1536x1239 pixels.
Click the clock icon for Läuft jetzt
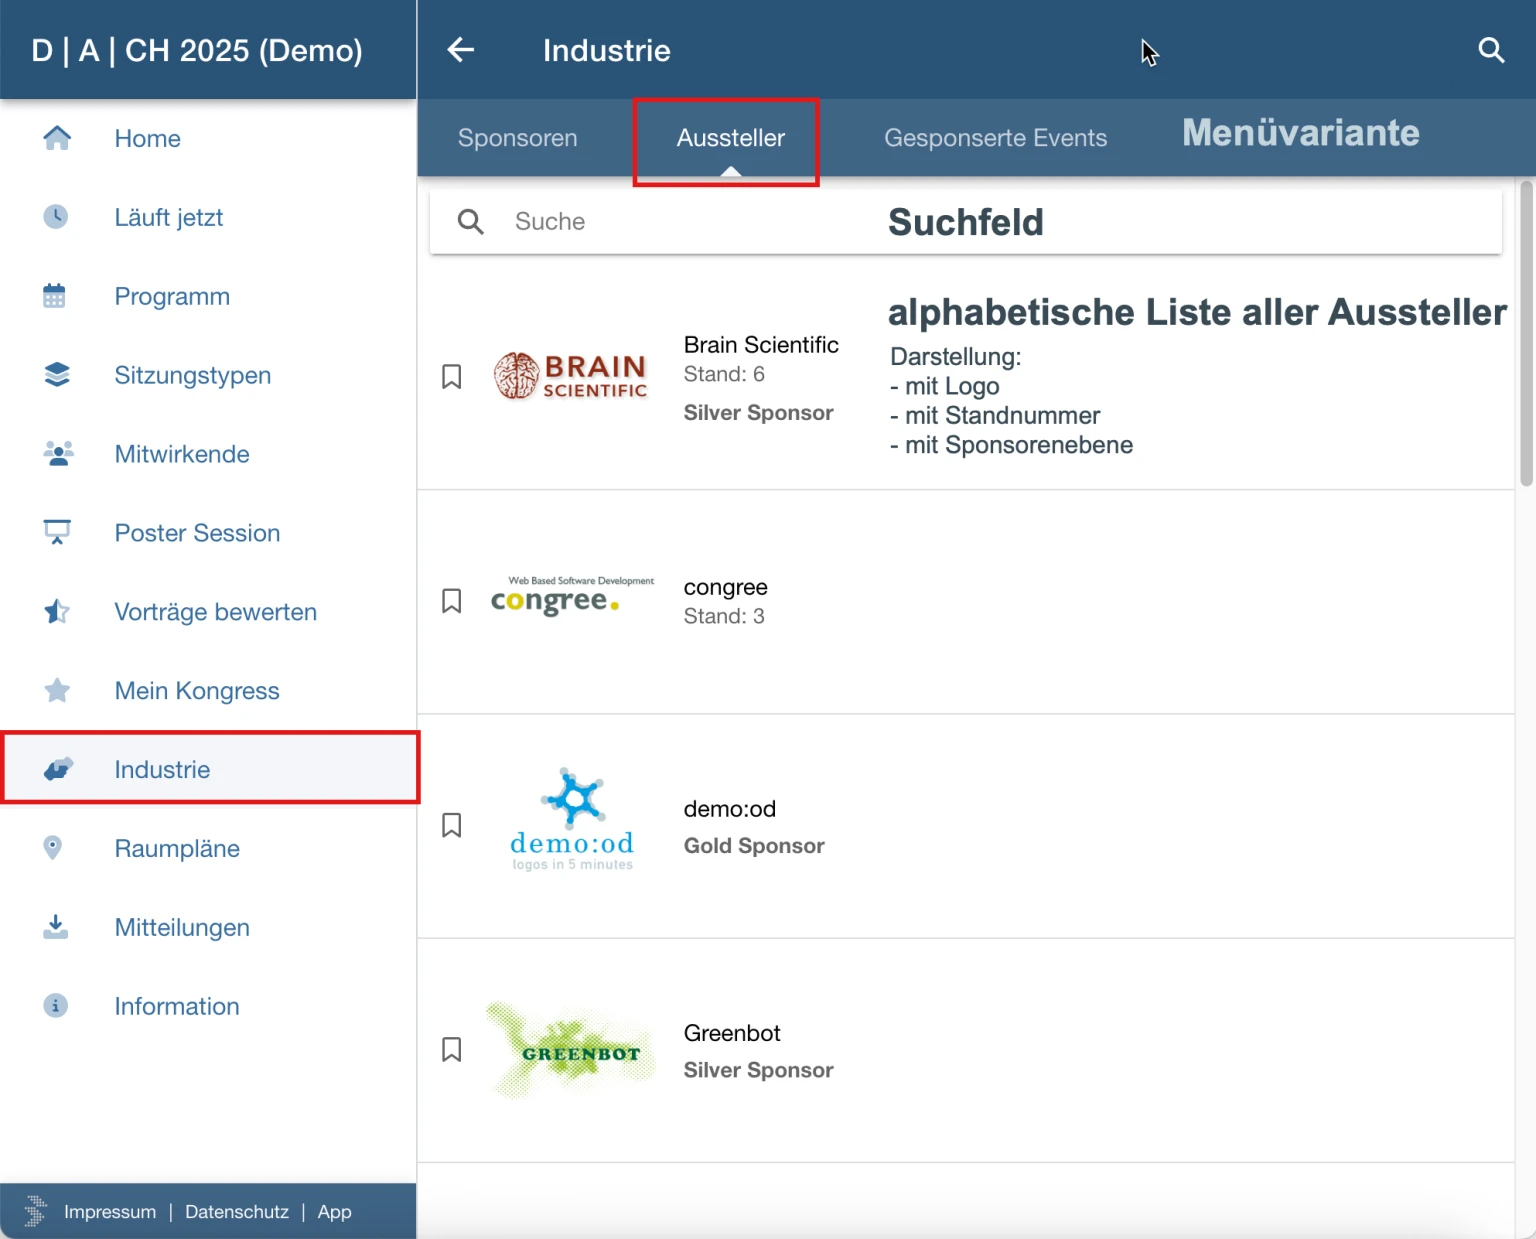(56, 217)
